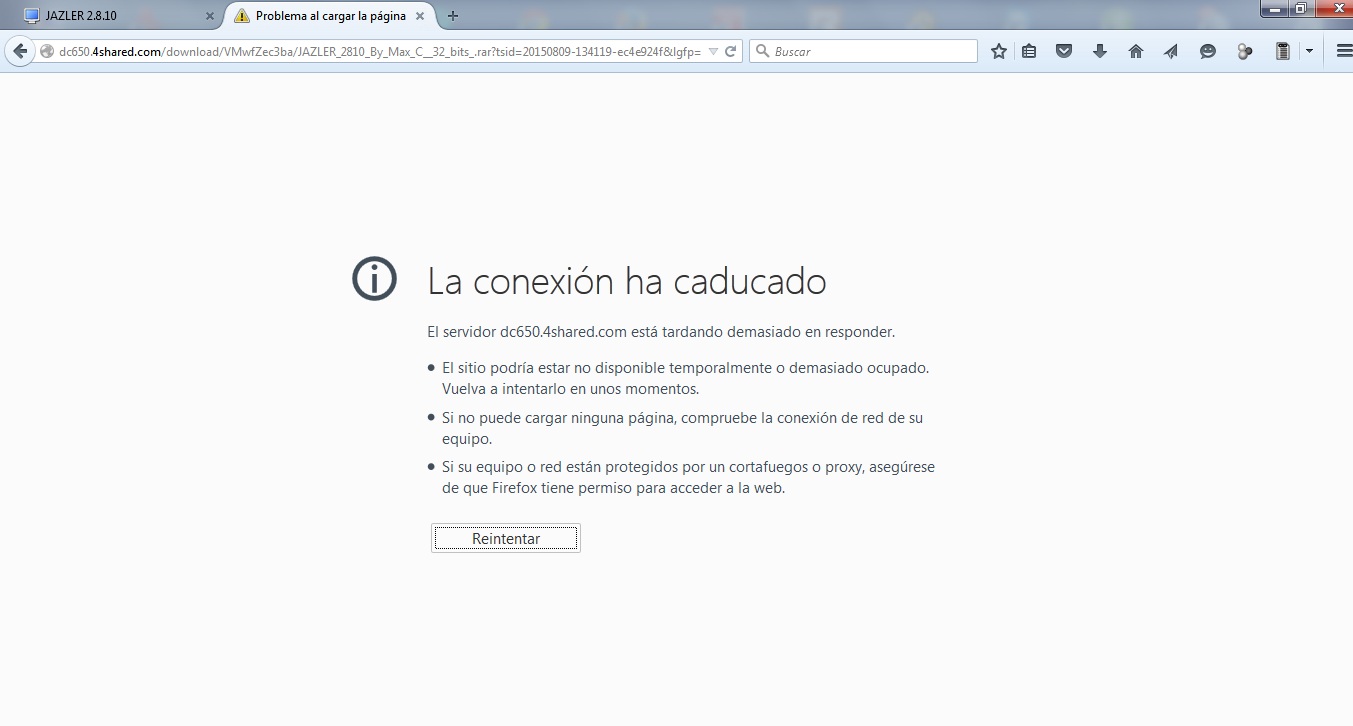This screenshot has height=726, width=1353.
Task: Click the warning icon on error tab
Action: point(241,16)
